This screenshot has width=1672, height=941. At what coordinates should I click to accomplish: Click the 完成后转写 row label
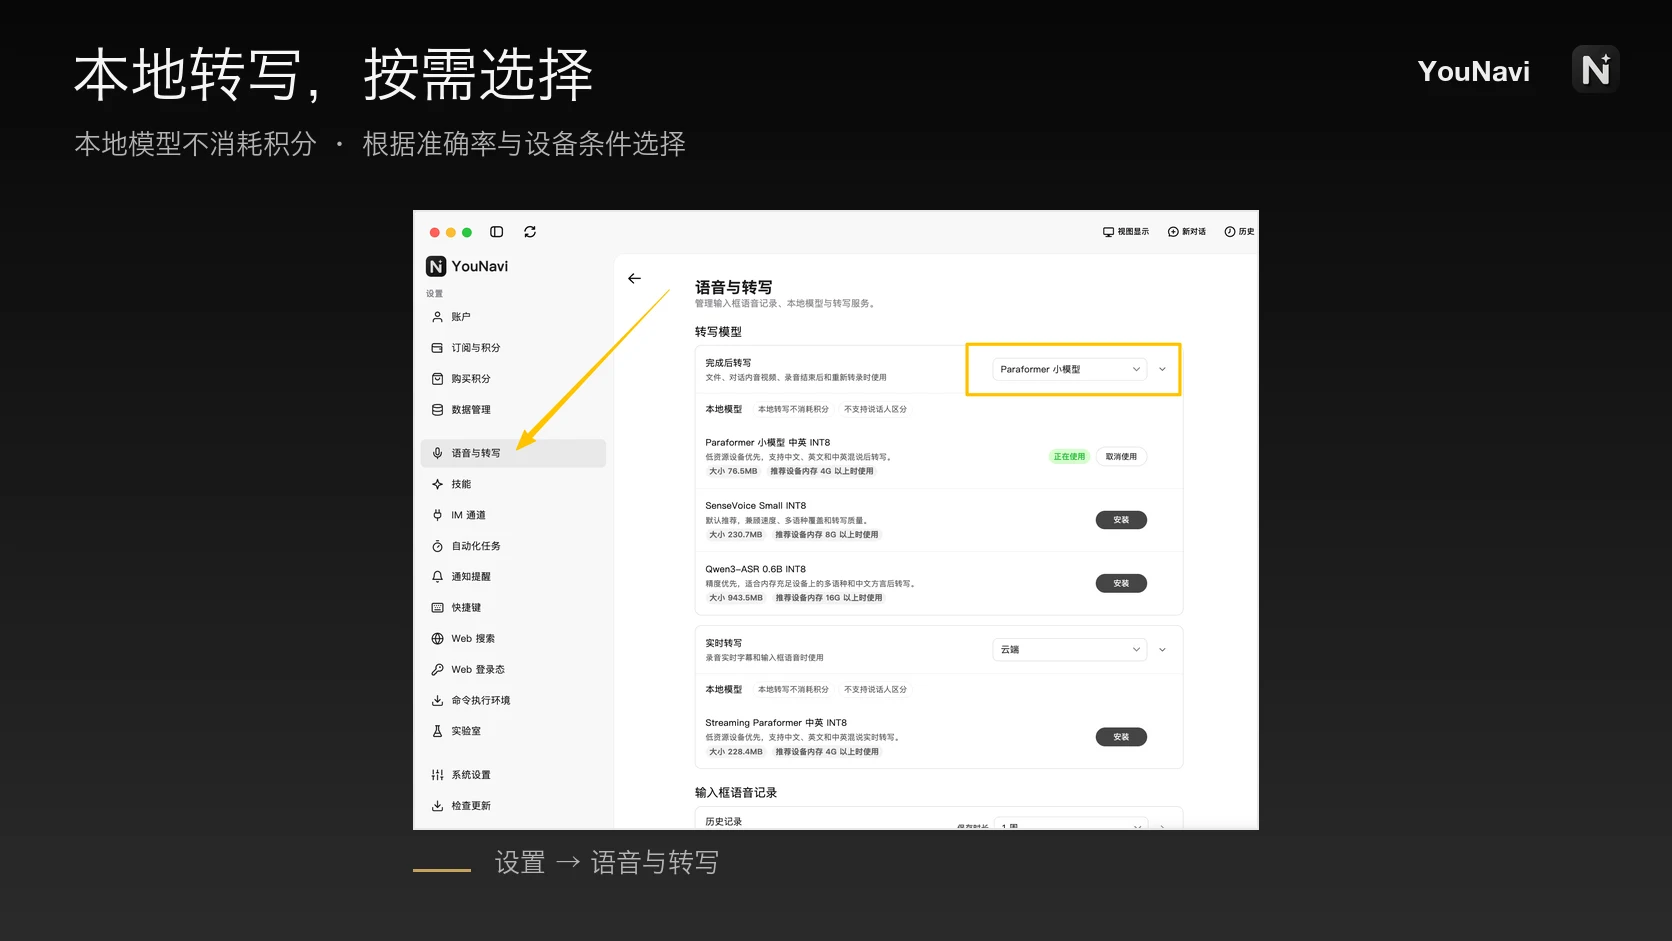click(x=728, y=363)
